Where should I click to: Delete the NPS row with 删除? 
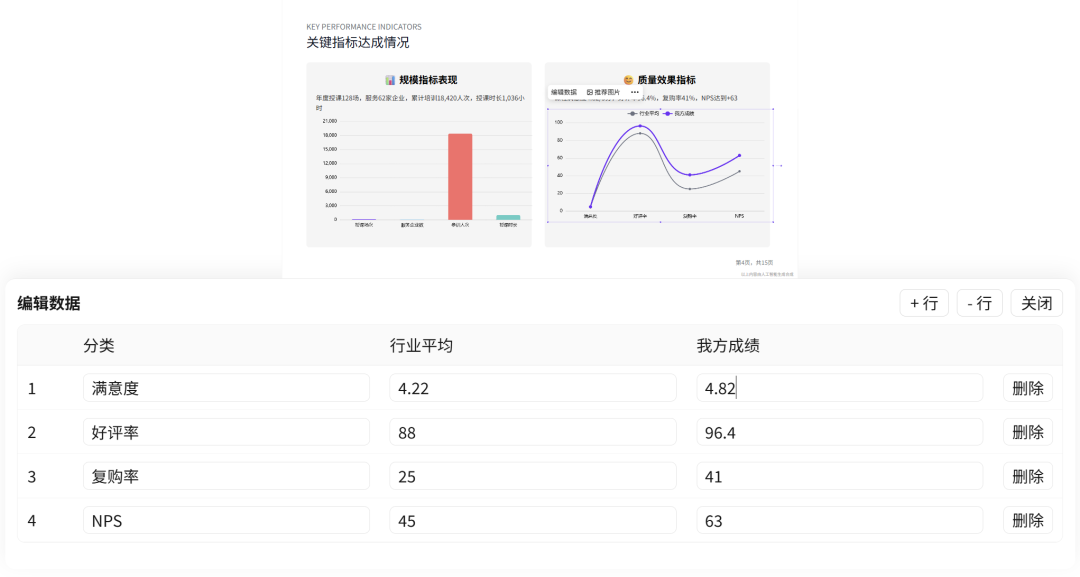click(1027, 520)
